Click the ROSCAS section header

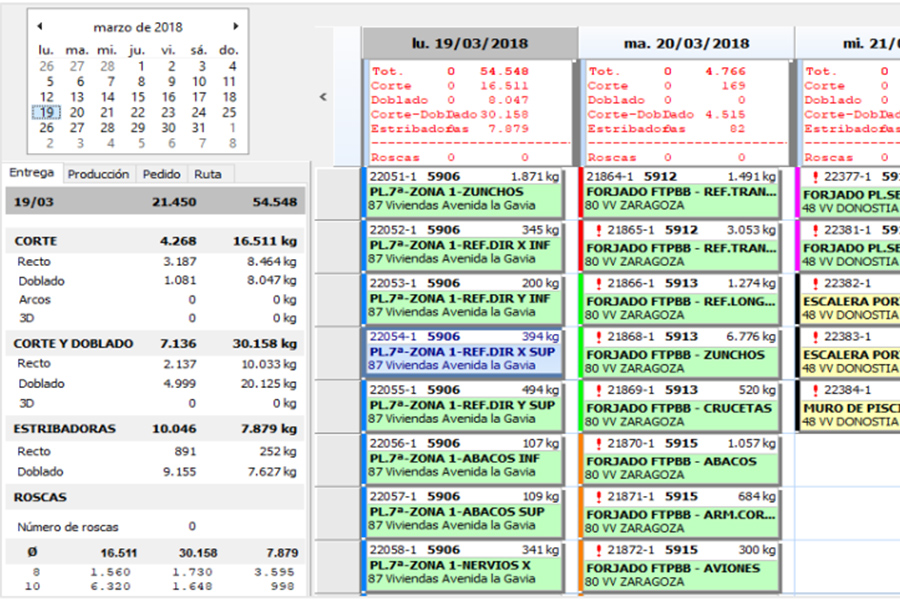tap(155, 497)
